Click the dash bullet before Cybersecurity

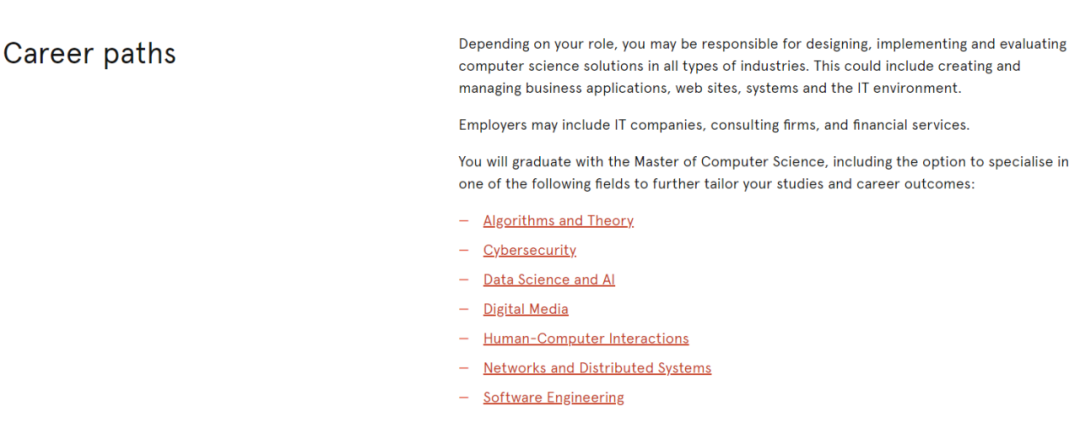pyautogui.click(x=464, y=250)
